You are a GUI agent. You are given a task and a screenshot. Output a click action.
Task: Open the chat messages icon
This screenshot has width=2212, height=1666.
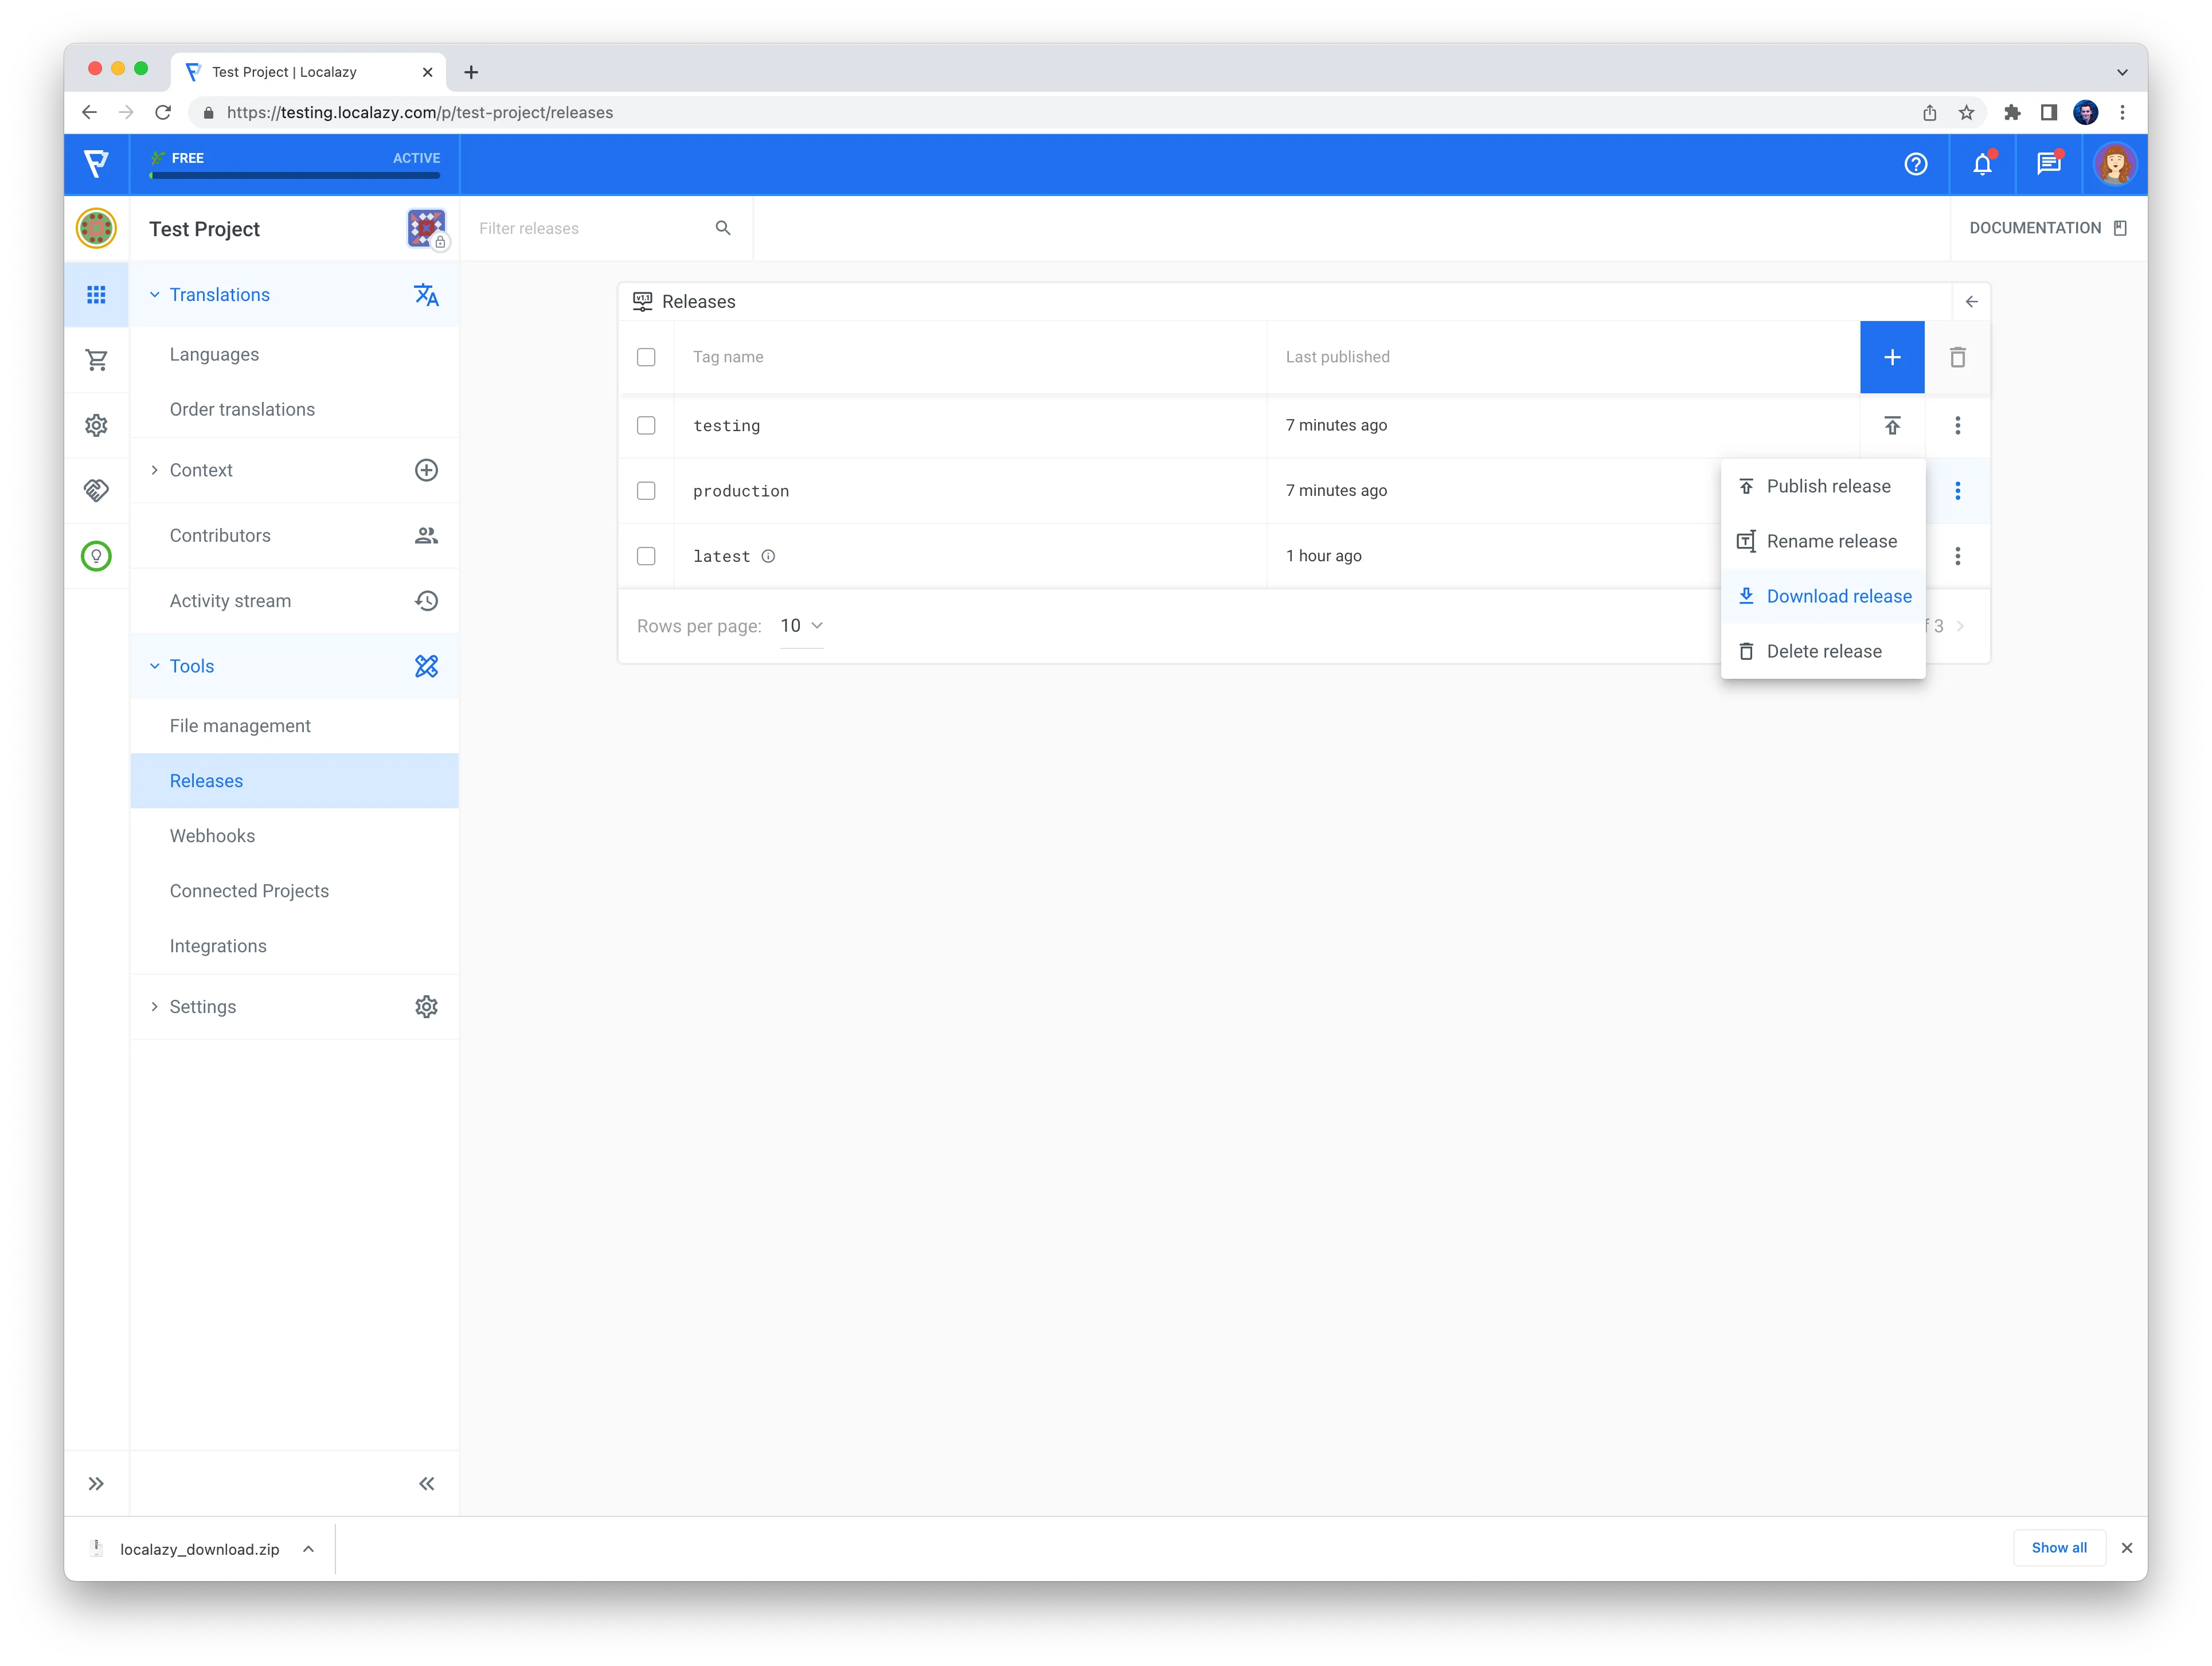(x=2048, y=164)
